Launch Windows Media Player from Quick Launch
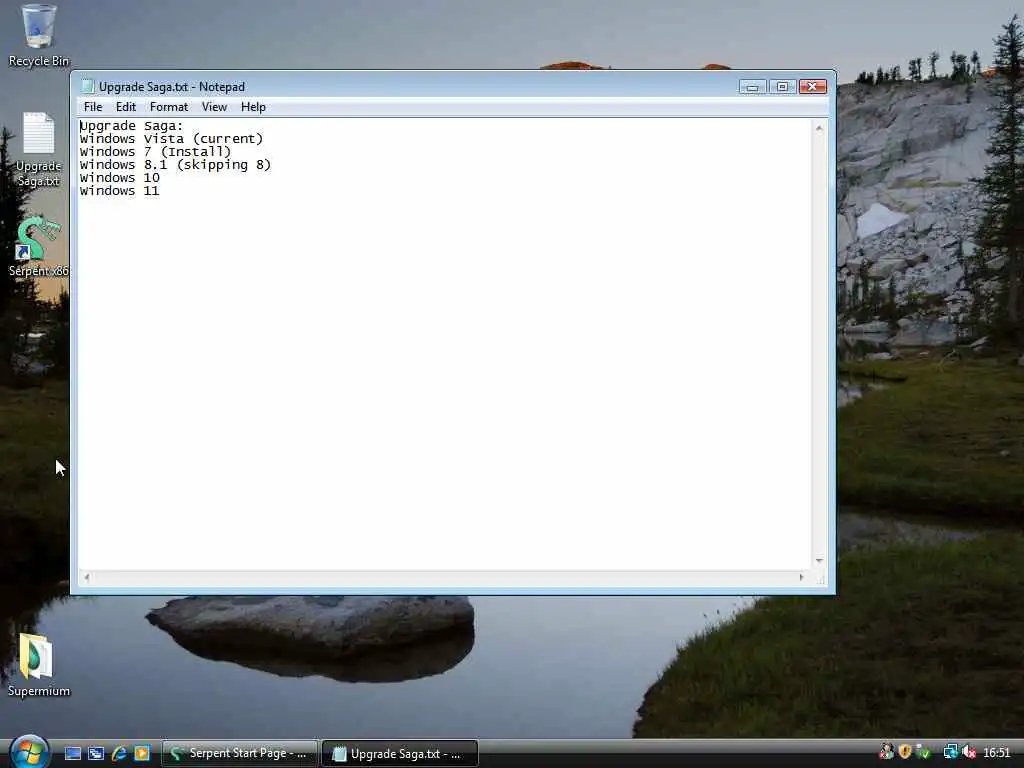This screenshot has height=768, width=1024. coord(142,754)
